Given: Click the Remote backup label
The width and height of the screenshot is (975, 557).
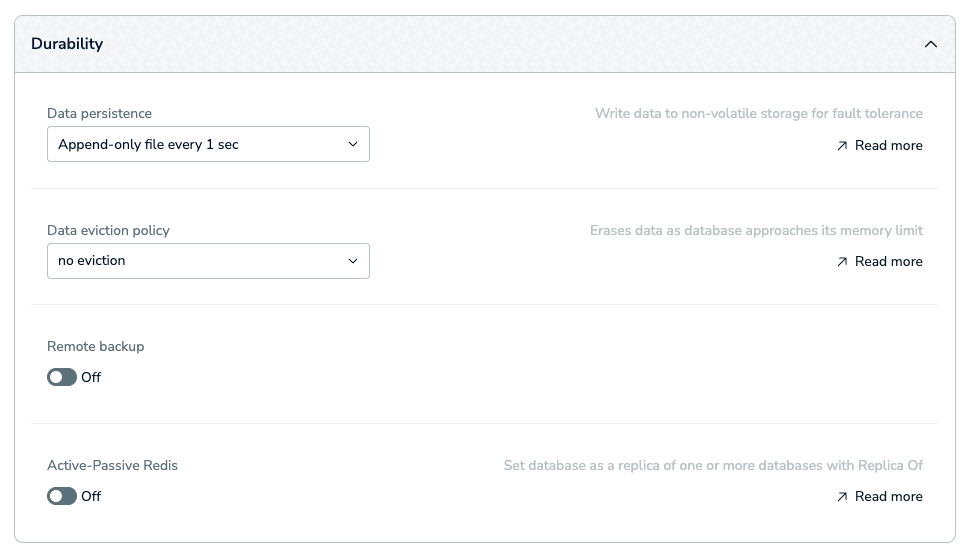Looking at the screenshot, I should pyautogui.click(x=96, y=347).
